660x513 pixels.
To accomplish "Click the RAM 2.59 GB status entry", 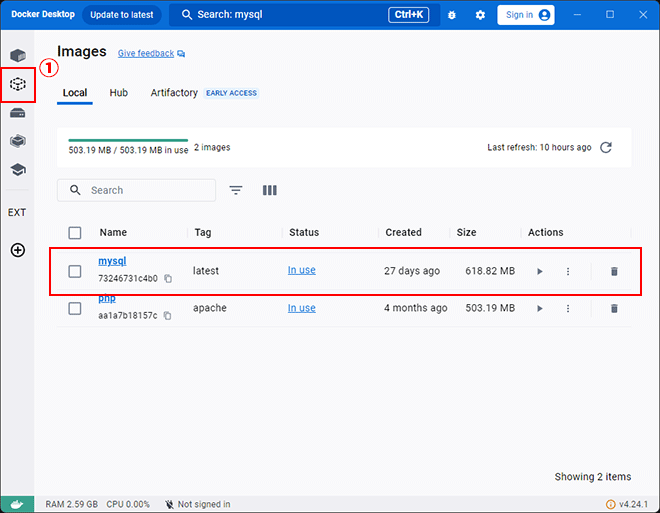I will (x=72, y=504).
